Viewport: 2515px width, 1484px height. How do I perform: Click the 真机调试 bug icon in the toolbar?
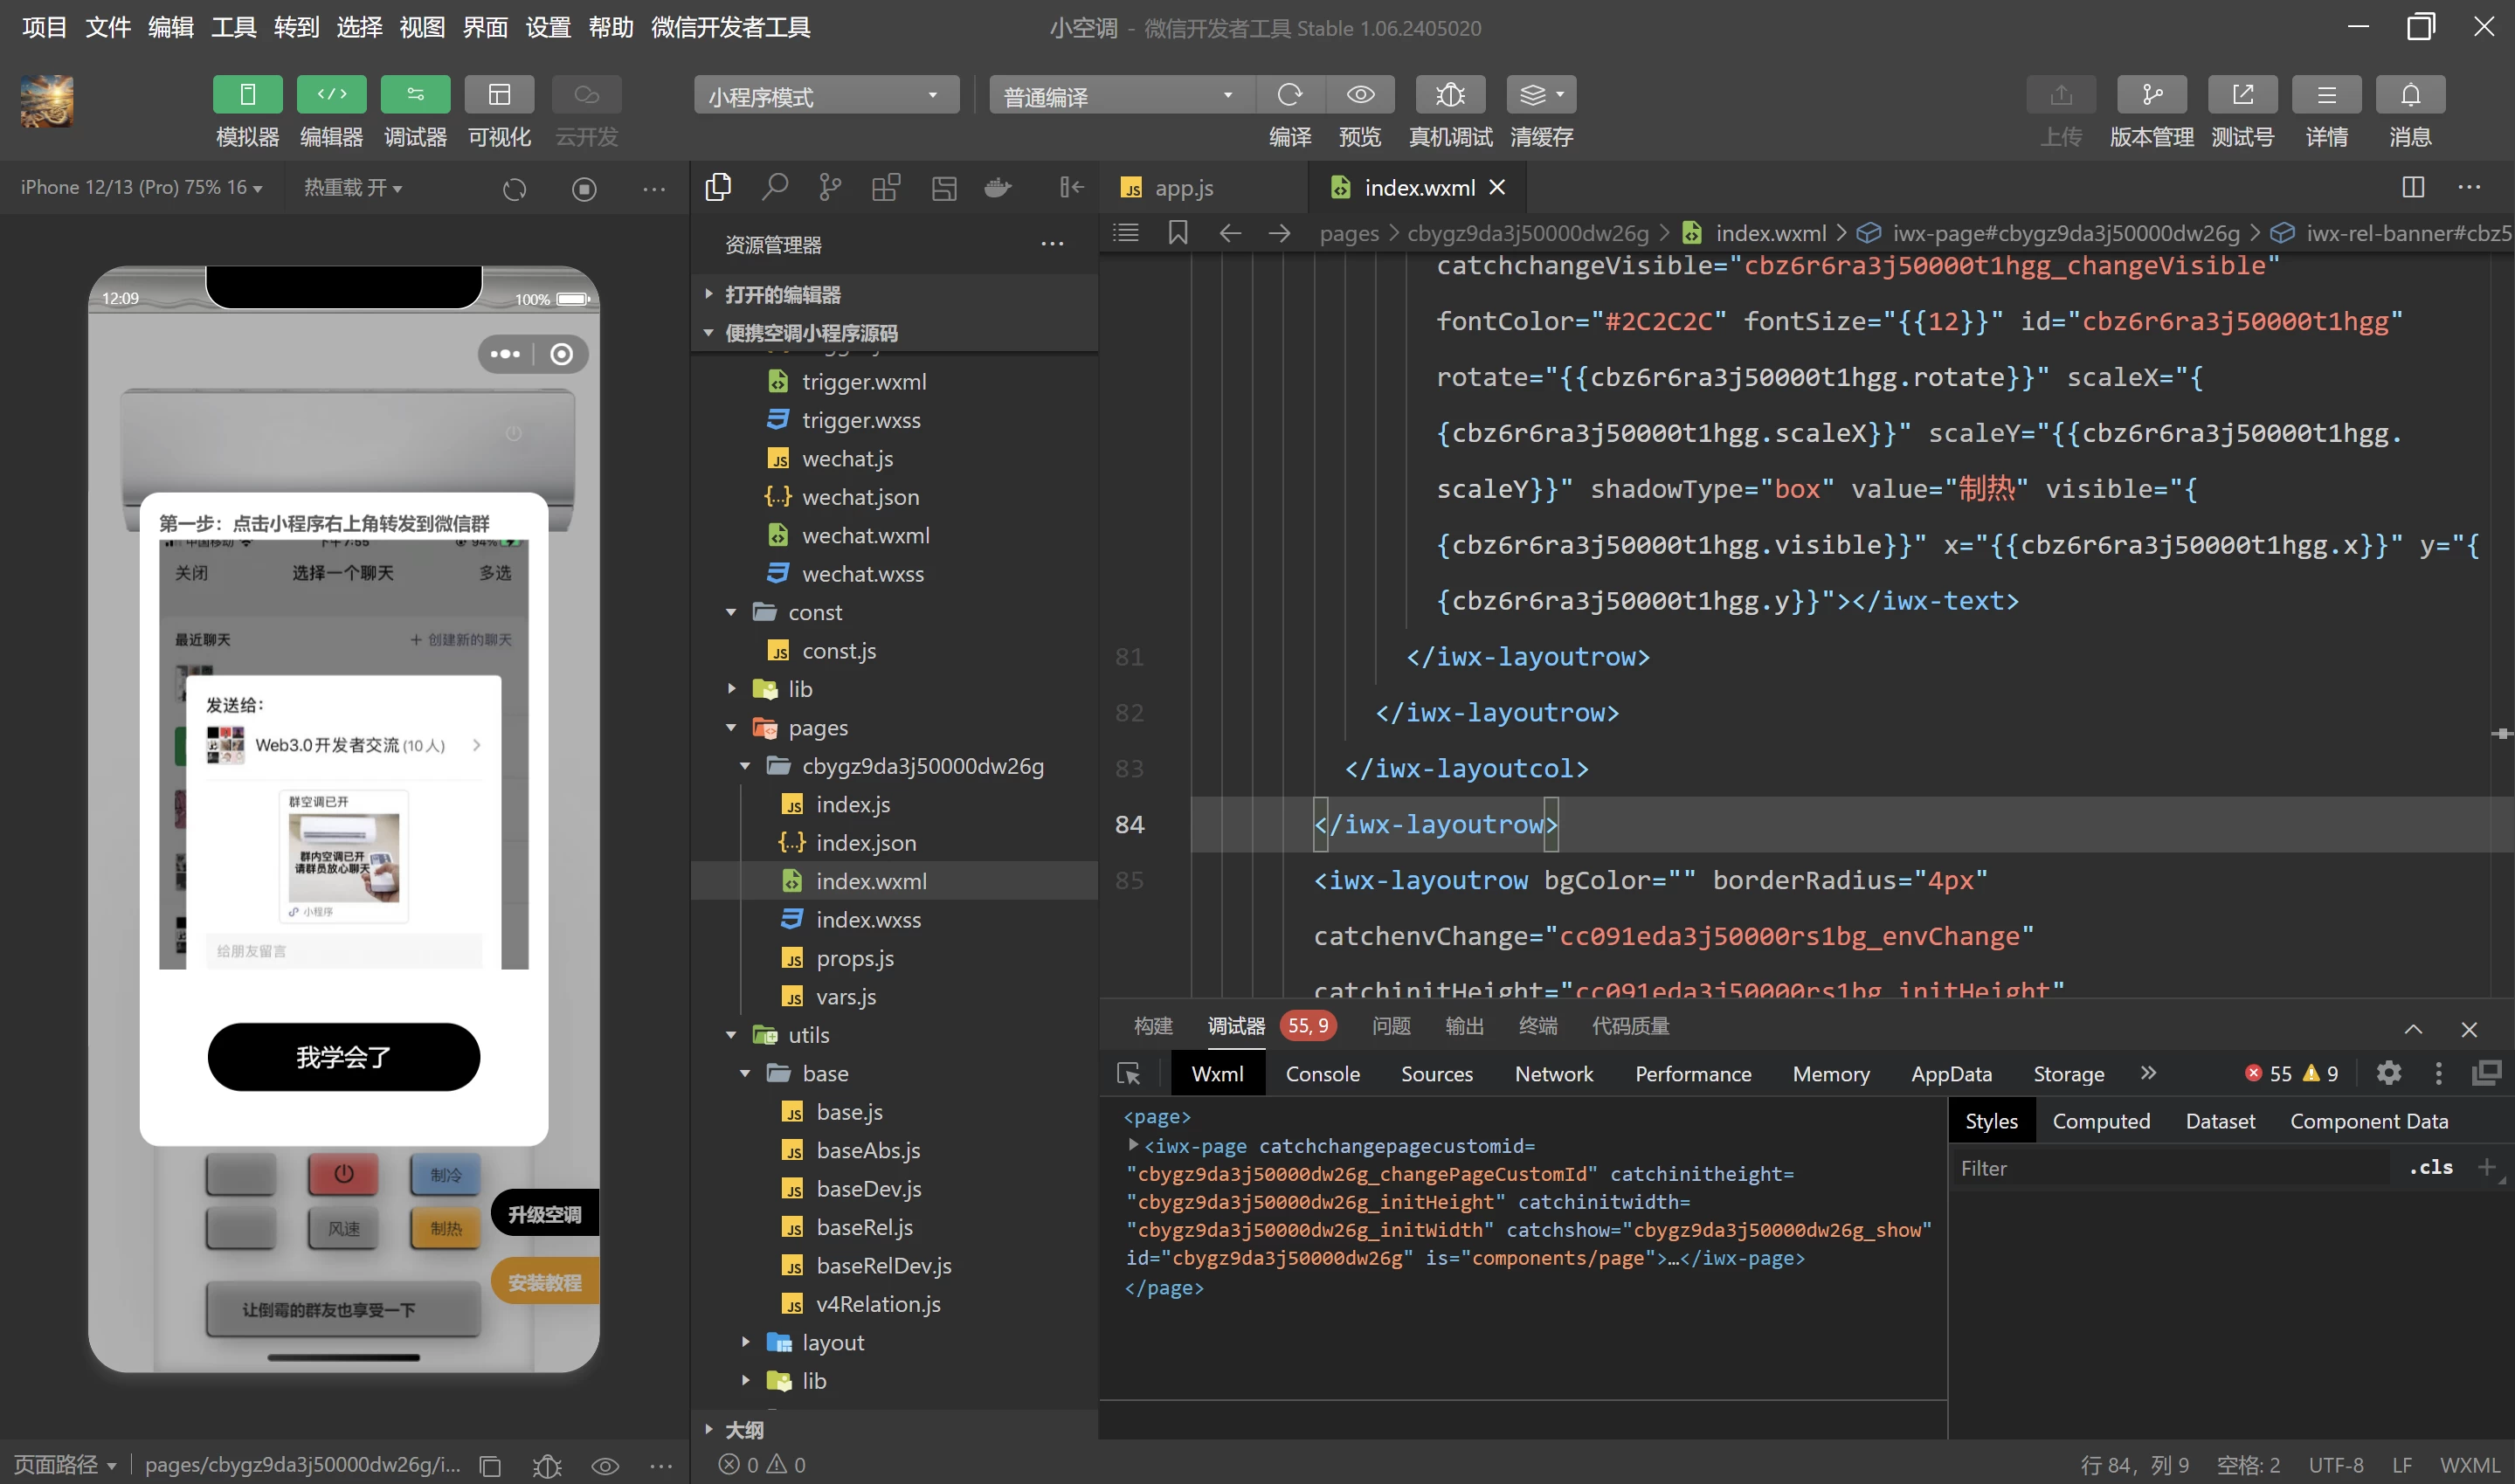[x=1450, y=95]
